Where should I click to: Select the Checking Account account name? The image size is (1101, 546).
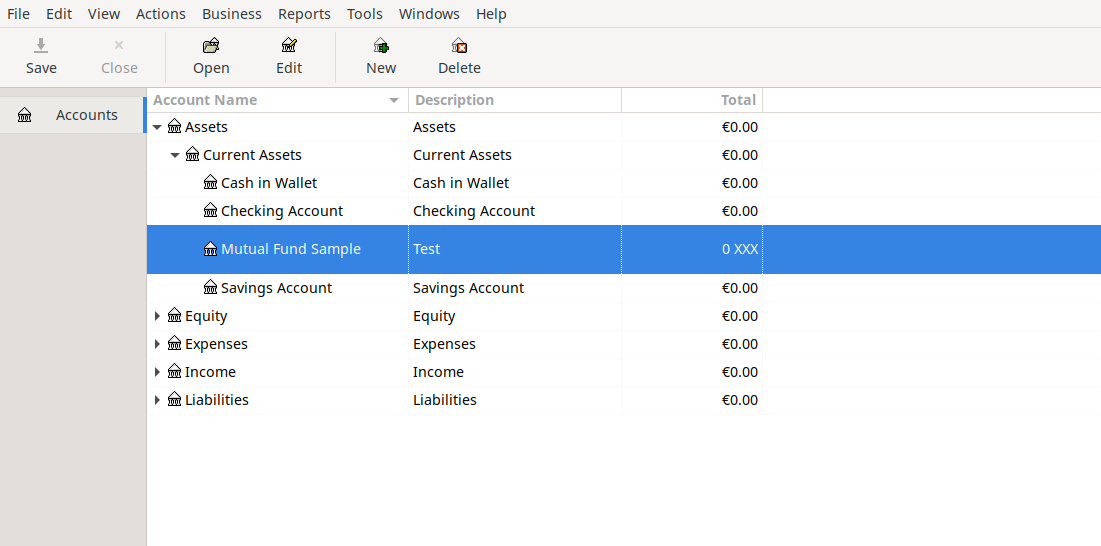click(282, 211)
